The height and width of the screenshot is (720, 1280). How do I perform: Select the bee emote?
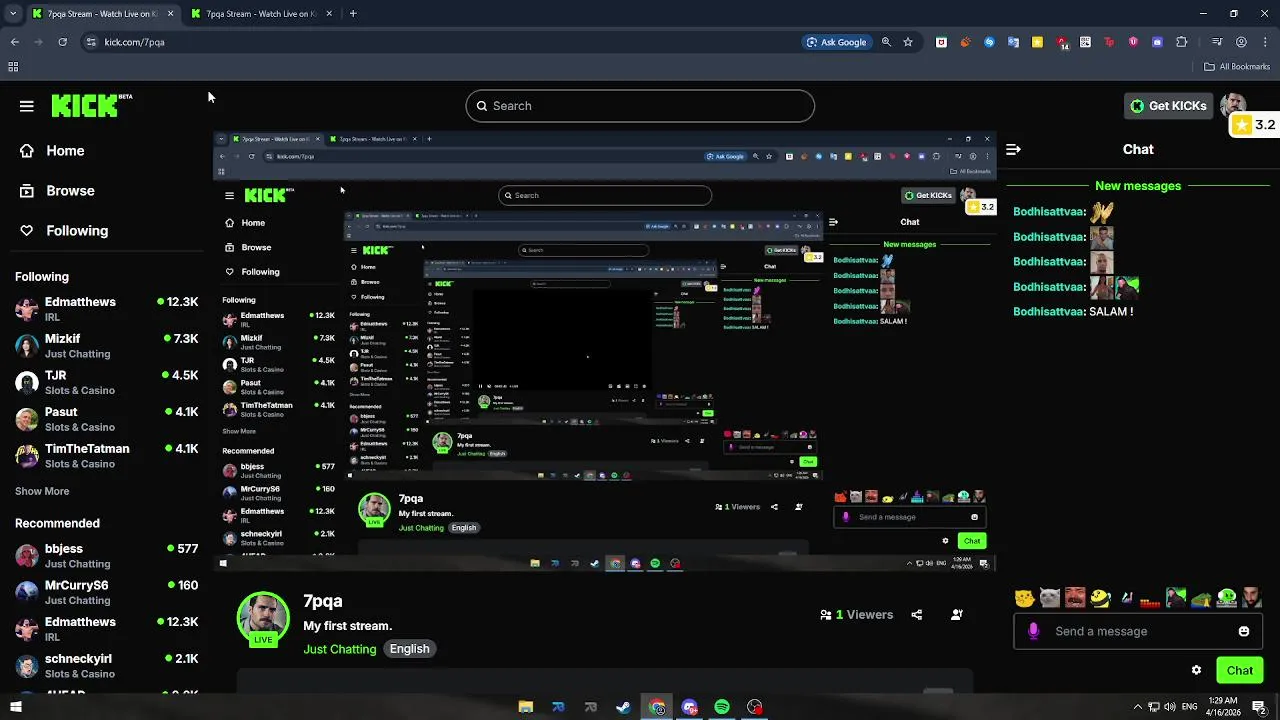point(1100,598)
